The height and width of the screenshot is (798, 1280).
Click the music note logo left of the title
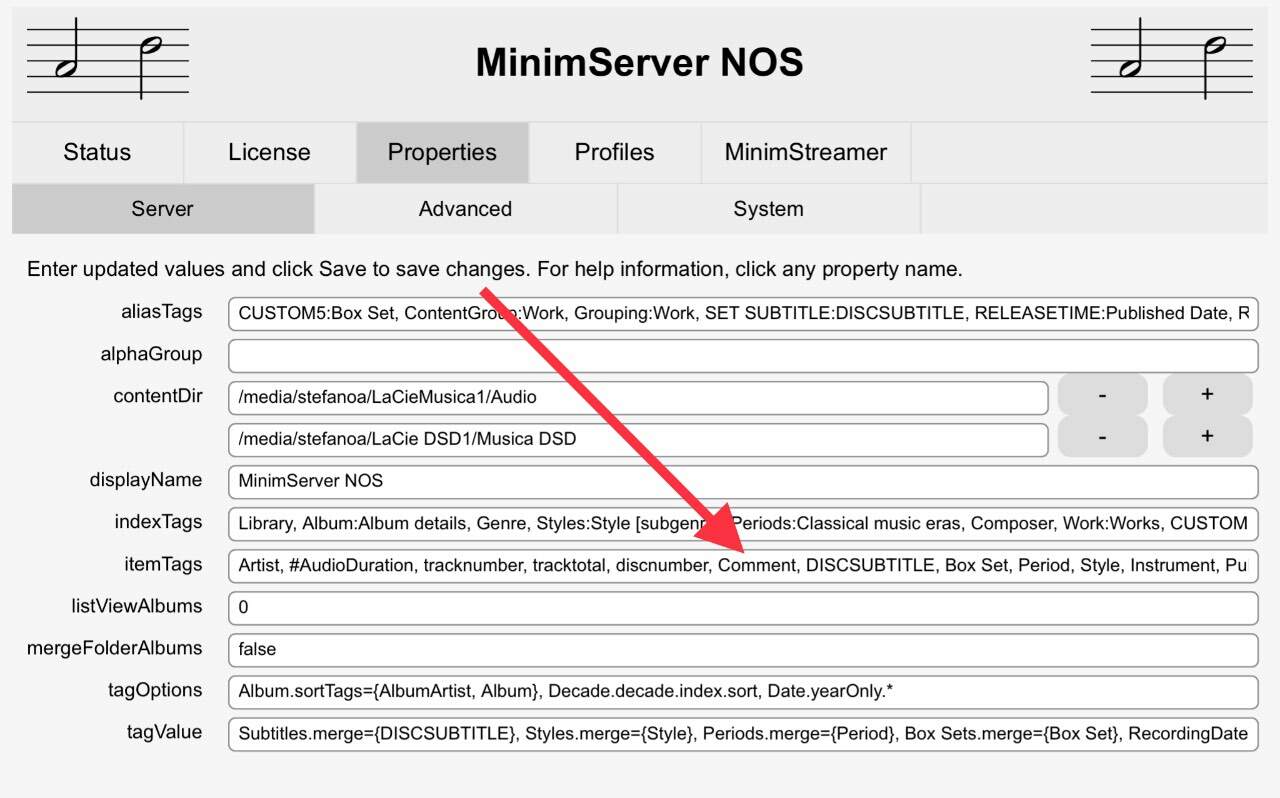(x=107, y=63)
